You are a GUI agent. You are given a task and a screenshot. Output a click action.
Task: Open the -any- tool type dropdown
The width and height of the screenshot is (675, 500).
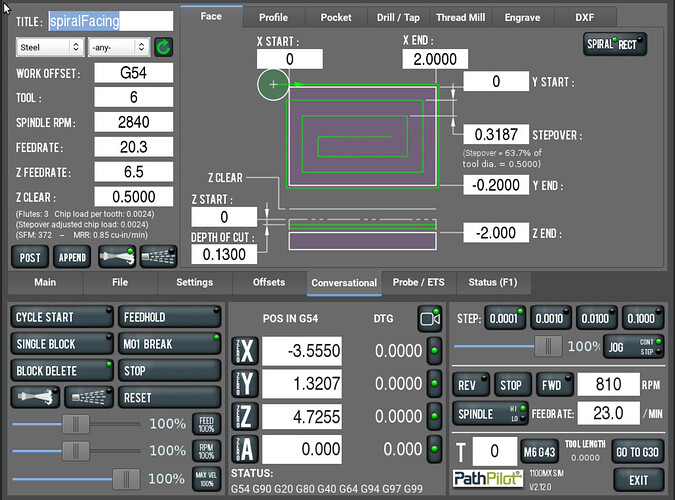click(x=119, y=47)
